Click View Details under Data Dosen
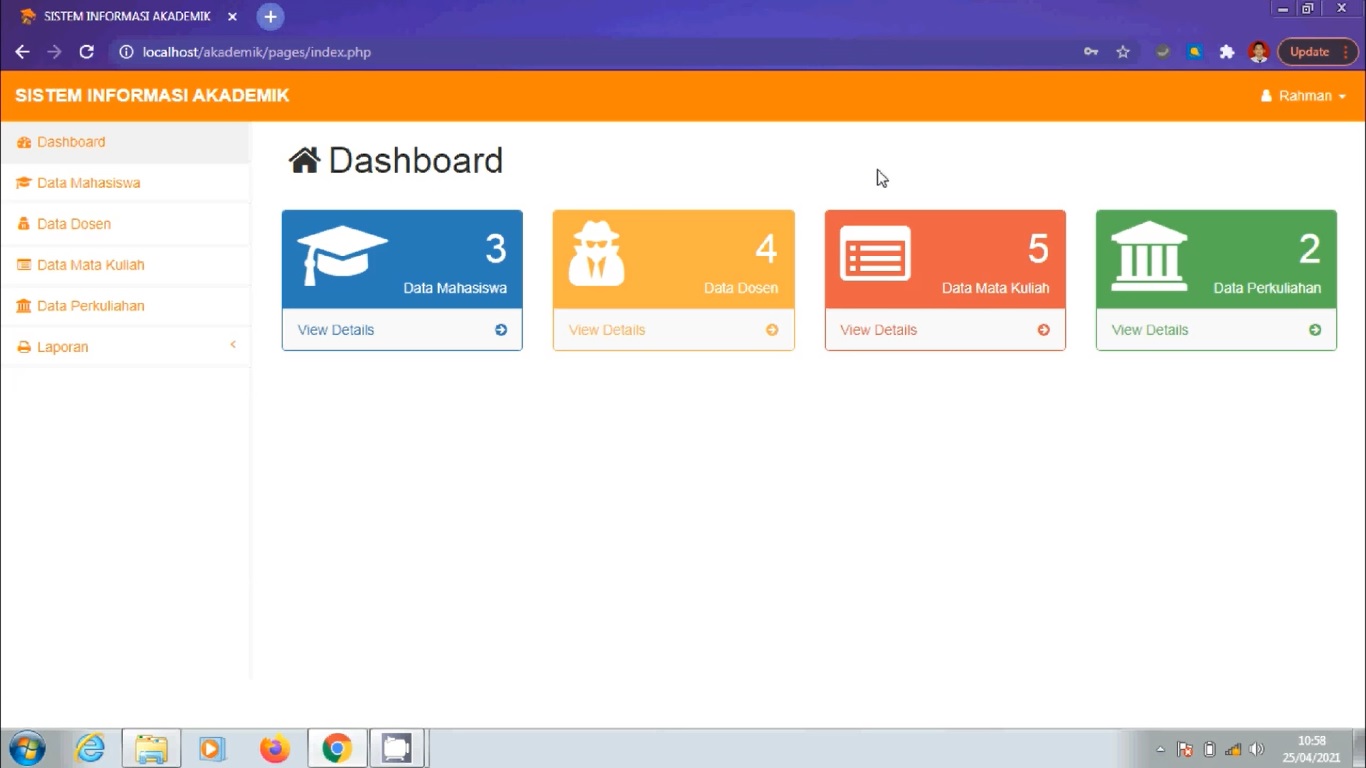Viewport: 1366px width, 768px height. 607,330
